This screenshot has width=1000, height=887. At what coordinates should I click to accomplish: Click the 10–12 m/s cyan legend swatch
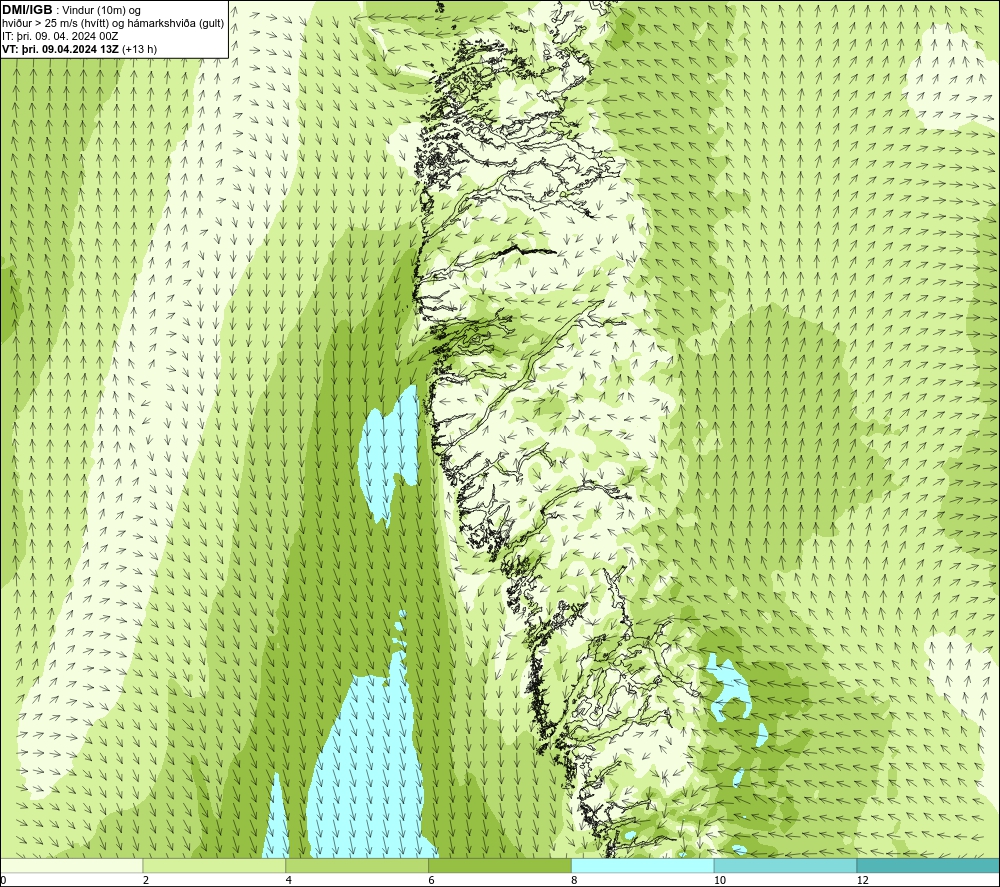(x=786, y=865)
